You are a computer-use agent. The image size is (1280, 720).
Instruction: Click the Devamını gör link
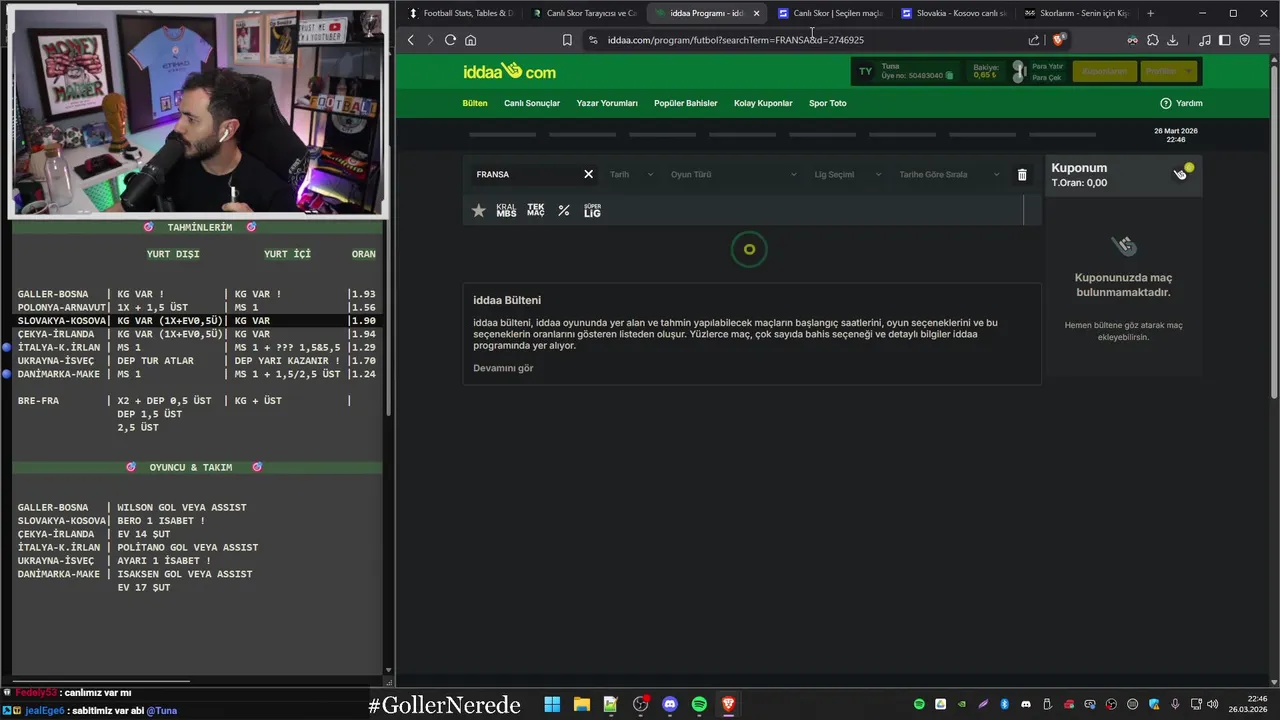pos(503,368)
